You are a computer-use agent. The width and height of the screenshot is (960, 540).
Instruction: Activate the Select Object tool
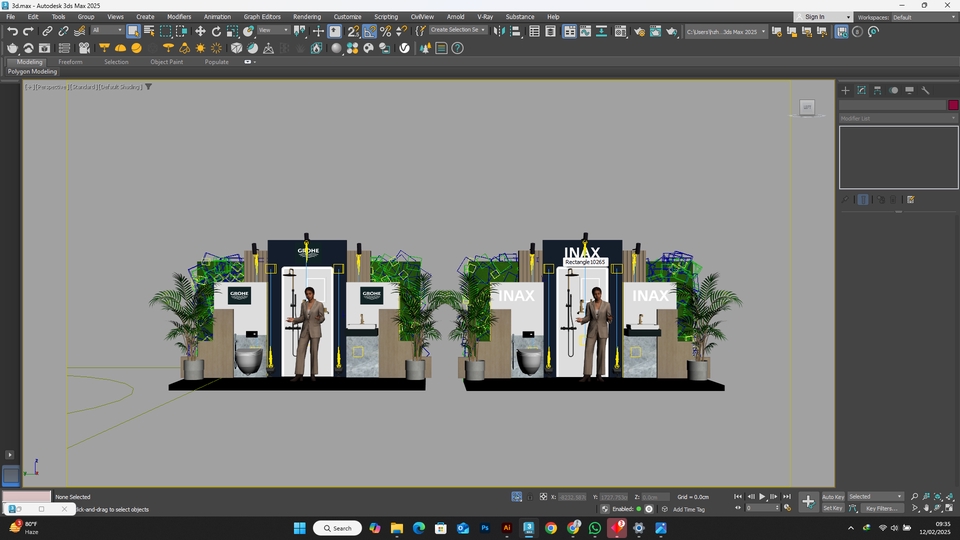pyautogui.click(x=133, y=31)
